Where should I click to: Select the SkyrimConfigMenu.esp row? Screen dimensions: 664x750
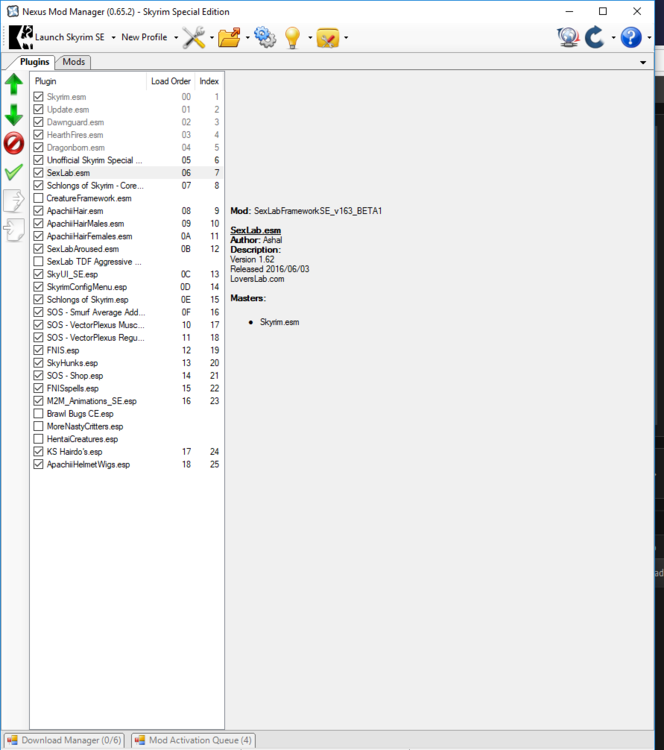click(127, 287)
